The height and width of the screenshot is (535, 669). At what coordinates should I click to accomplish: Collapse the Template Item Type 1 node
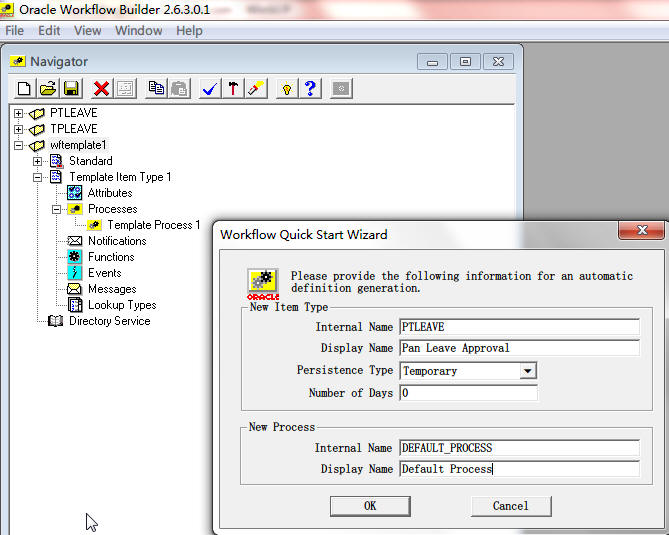tap(38, 177)
